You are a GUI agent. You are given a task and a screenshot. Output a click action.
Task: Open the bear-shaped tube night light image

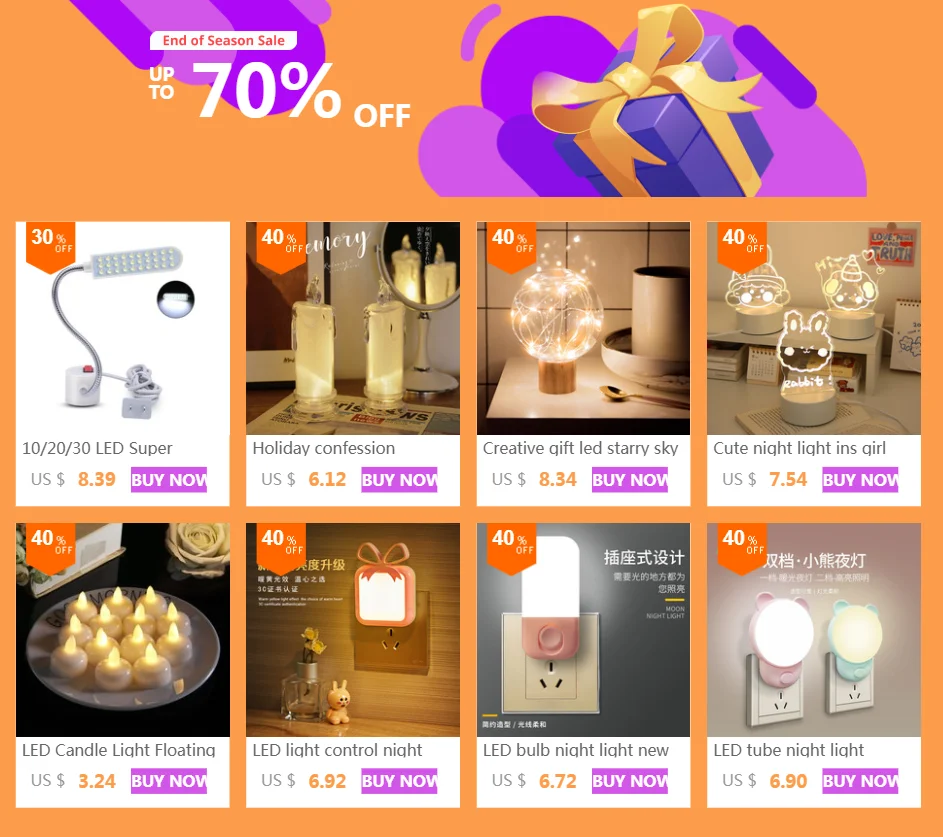click(x=814, y=630)
